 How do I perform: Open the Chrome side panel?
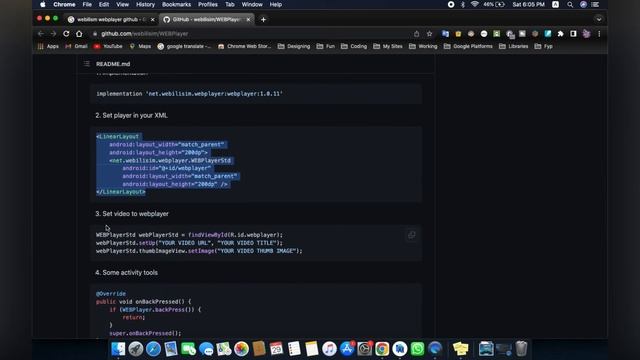[573, 34]
